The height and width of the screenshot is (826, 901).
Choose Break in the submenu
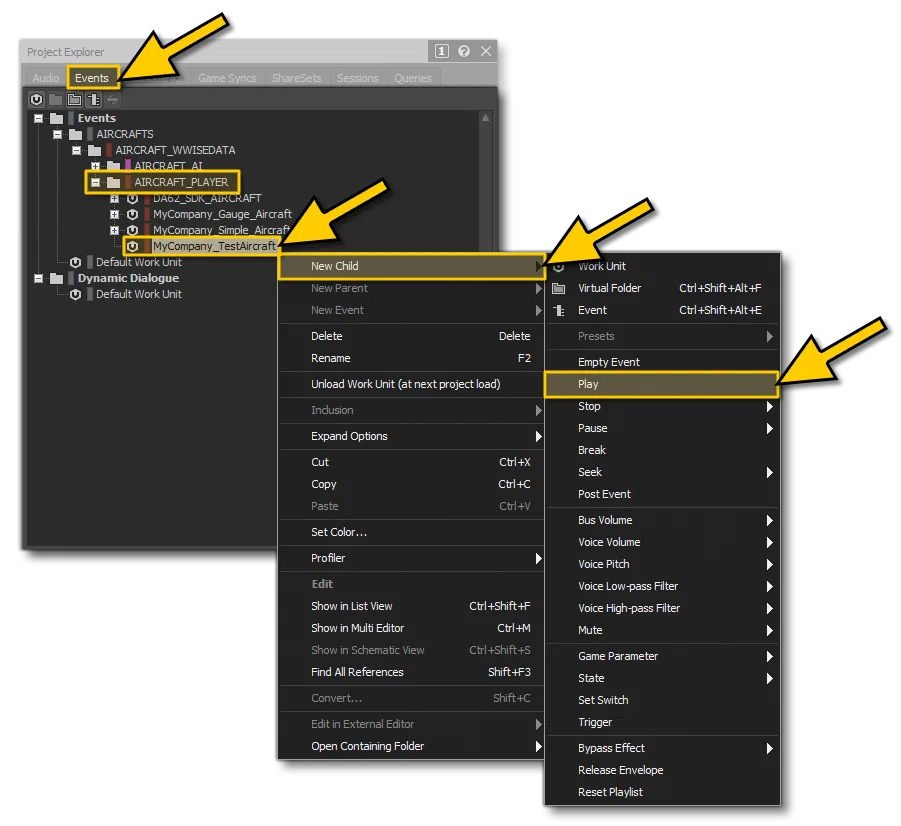(x=662, y=450)
